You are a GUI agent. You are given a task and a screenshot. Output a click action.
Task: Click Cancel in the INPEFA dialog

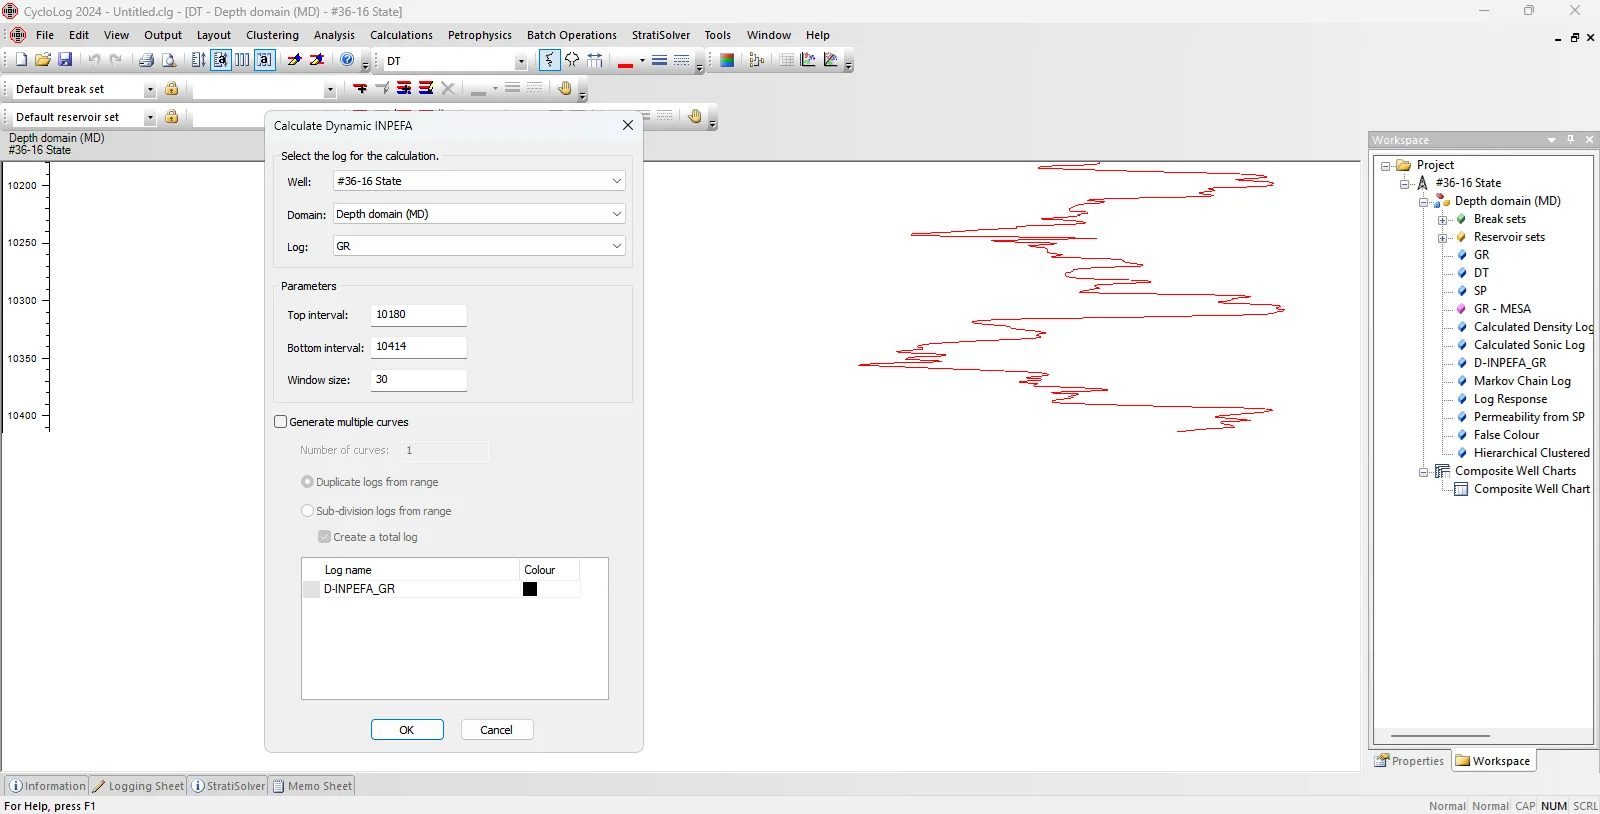[497, 730]
